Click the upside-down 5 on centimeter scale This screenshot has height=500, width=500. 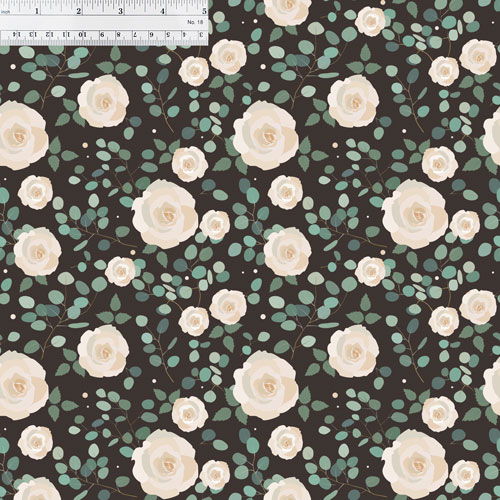tap(168, 34)
